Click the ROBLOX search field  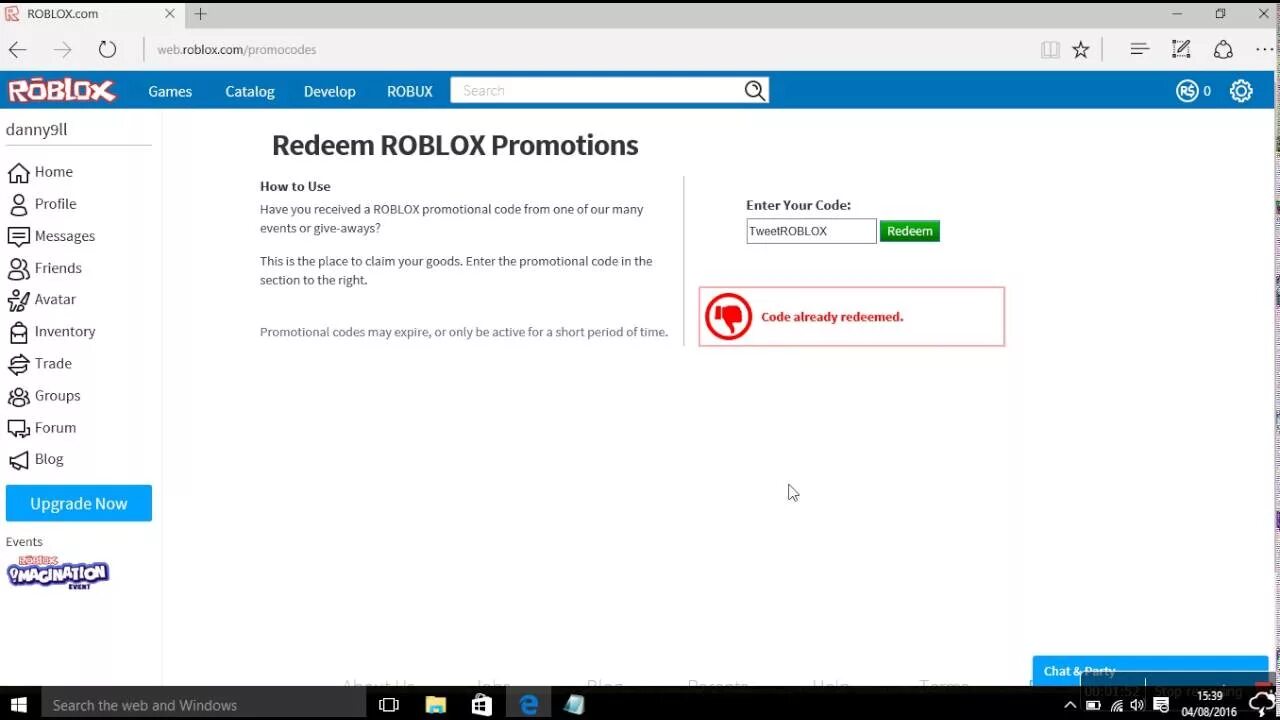[x=597, y=91]
